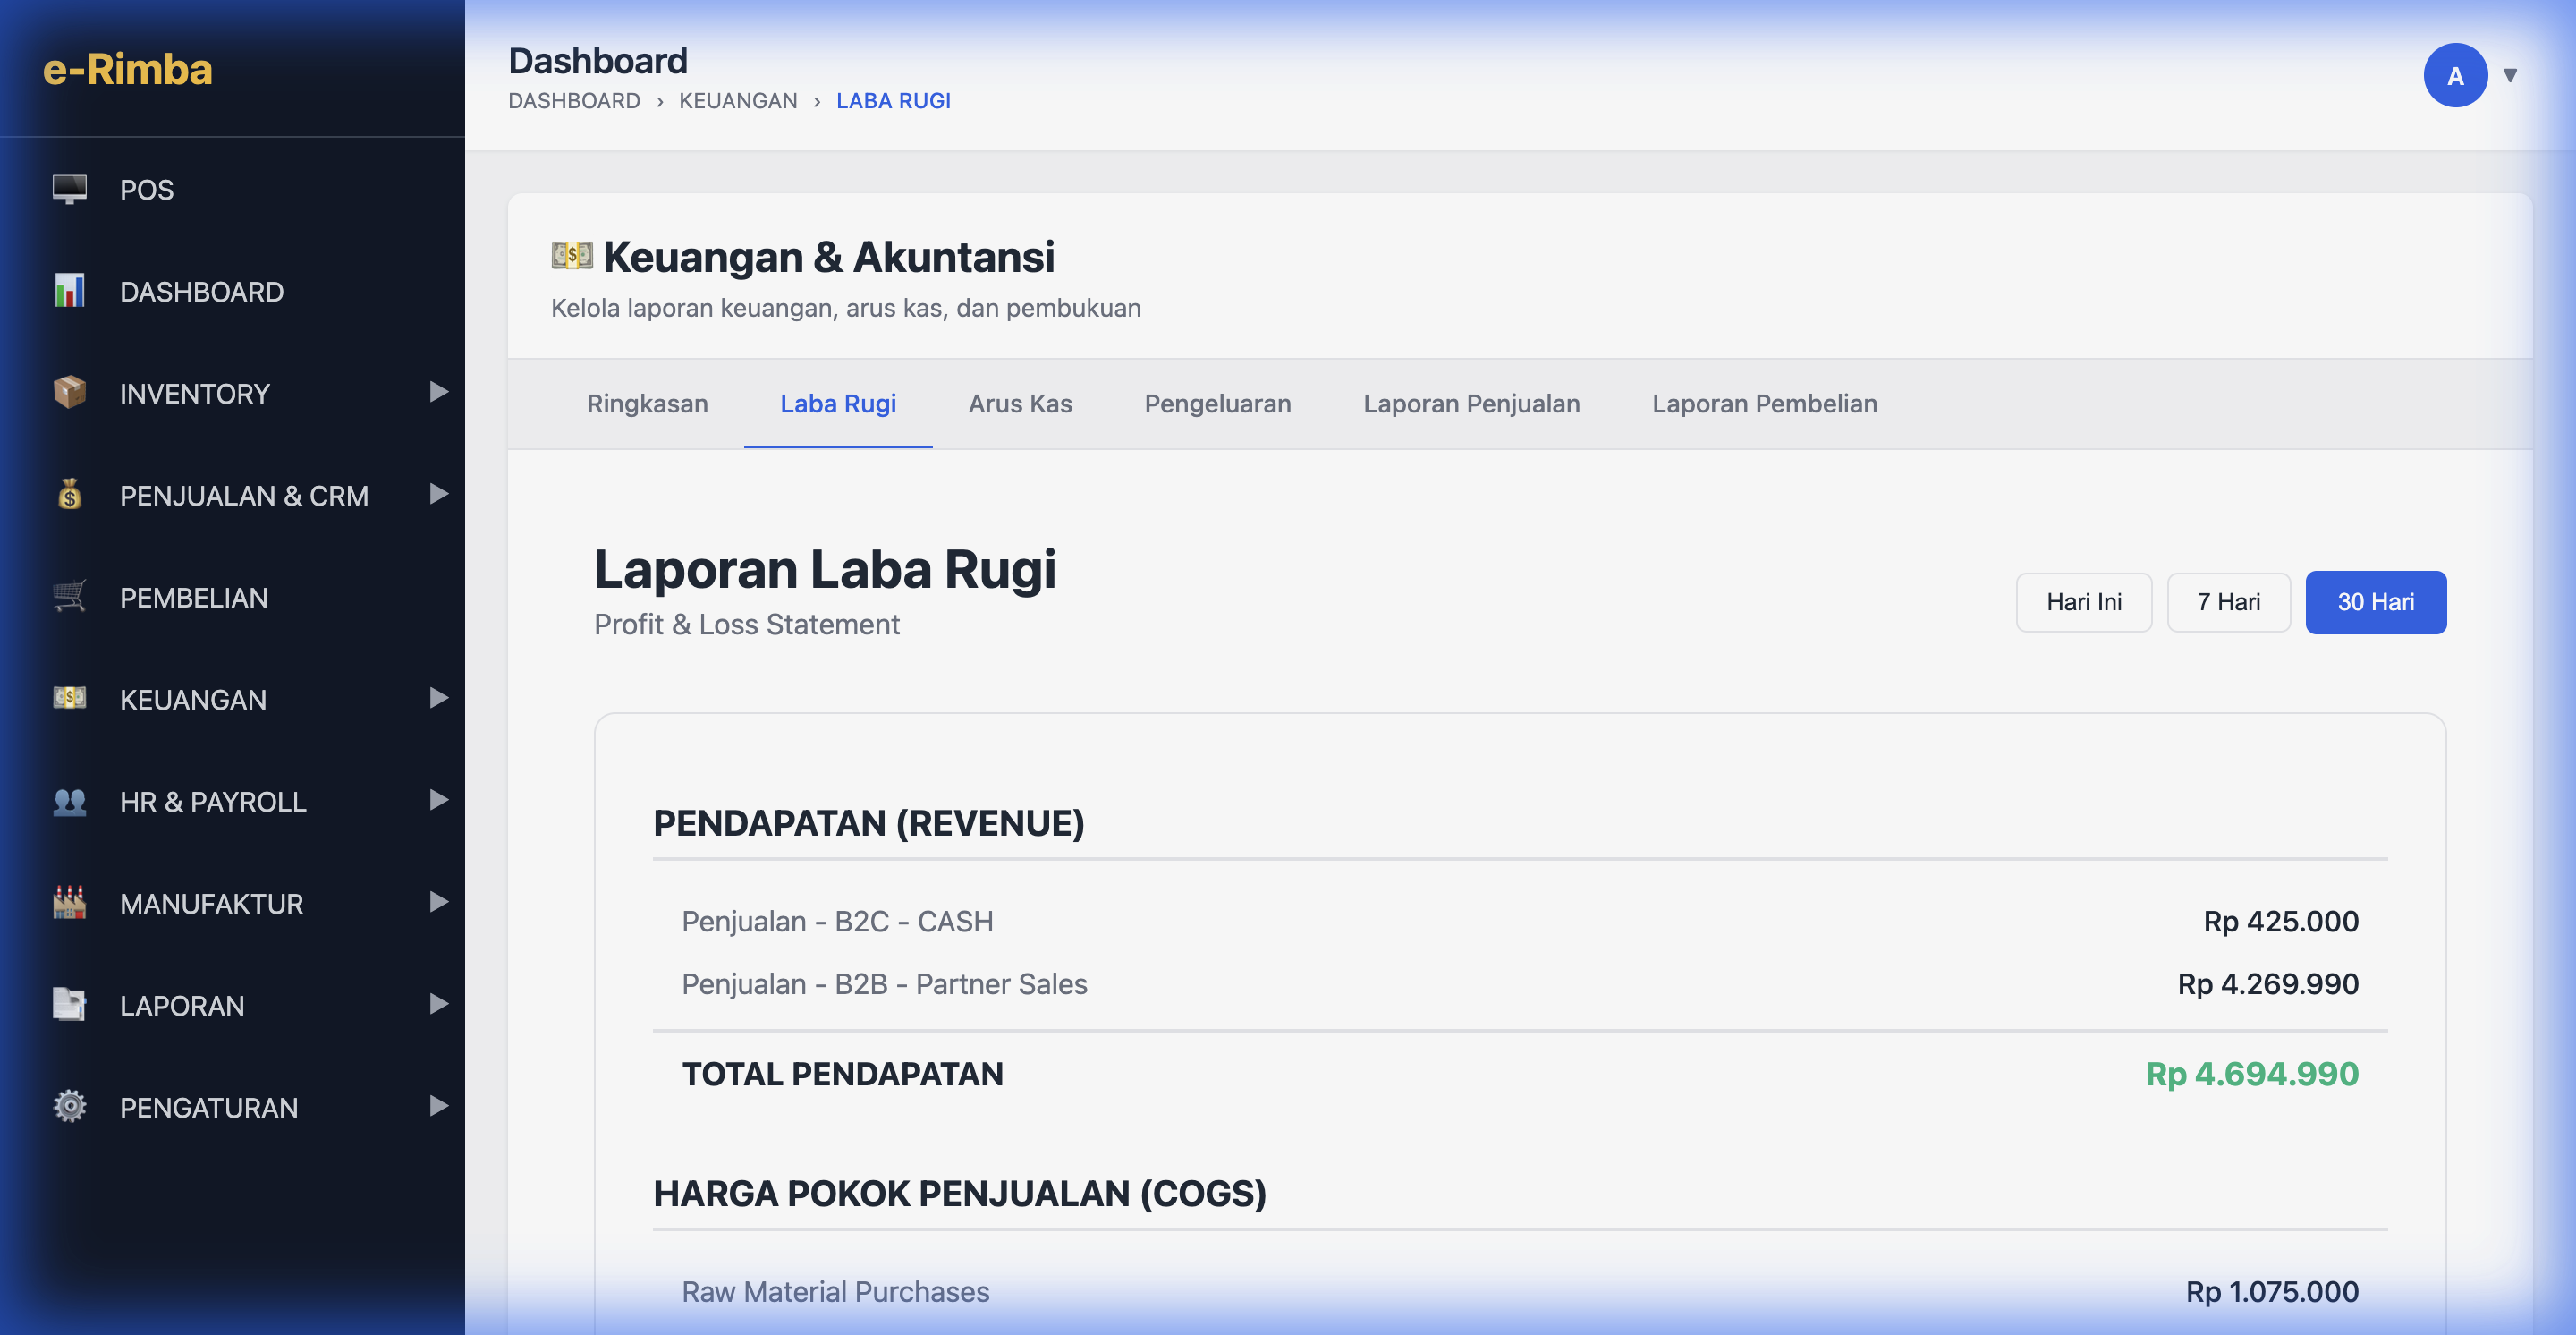Open the Laporan Penjualan tab
This screenshot has width=2576, height=1335.
click(1471, 404)
